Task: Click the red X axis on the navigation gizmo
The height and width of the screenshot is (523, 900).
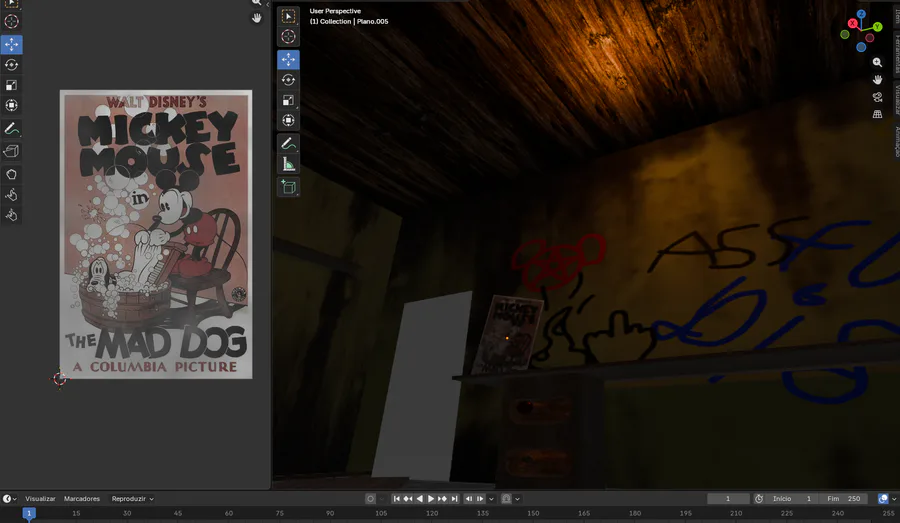Action: pos(852,24)
